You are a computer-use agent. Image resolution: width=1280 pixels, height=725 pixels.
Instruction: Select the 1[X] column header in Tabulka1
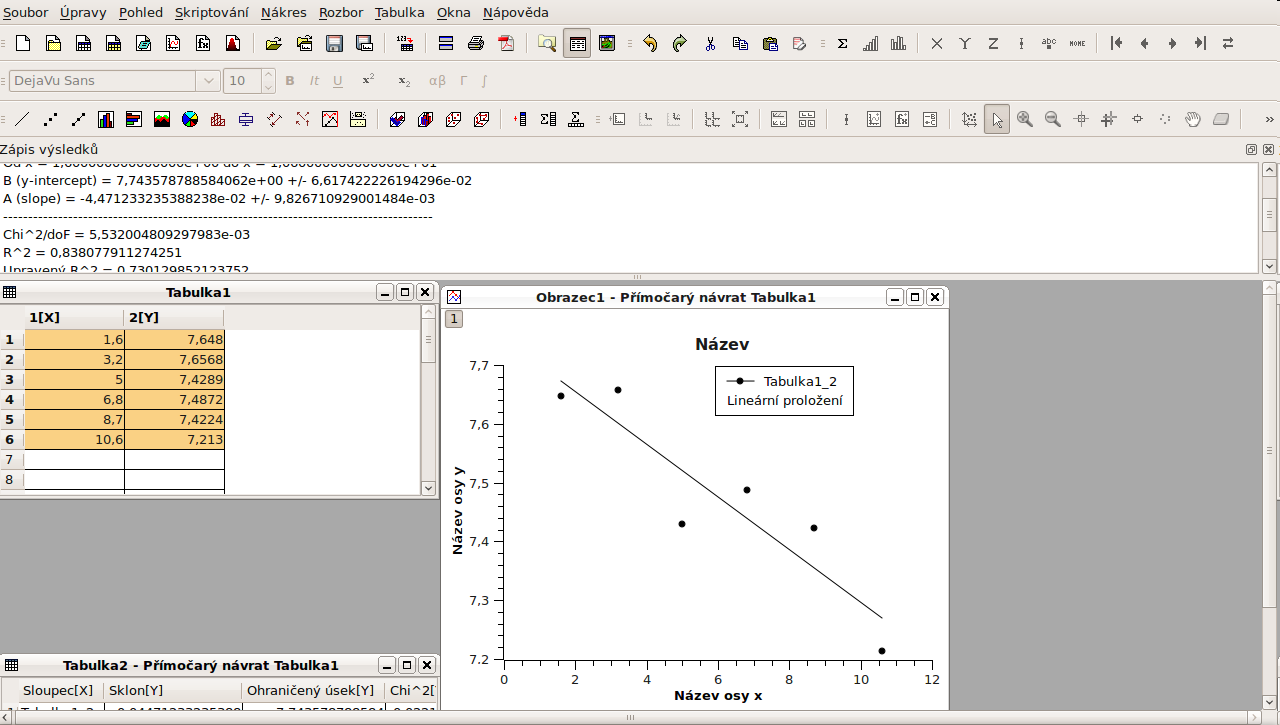coord(74,317)
